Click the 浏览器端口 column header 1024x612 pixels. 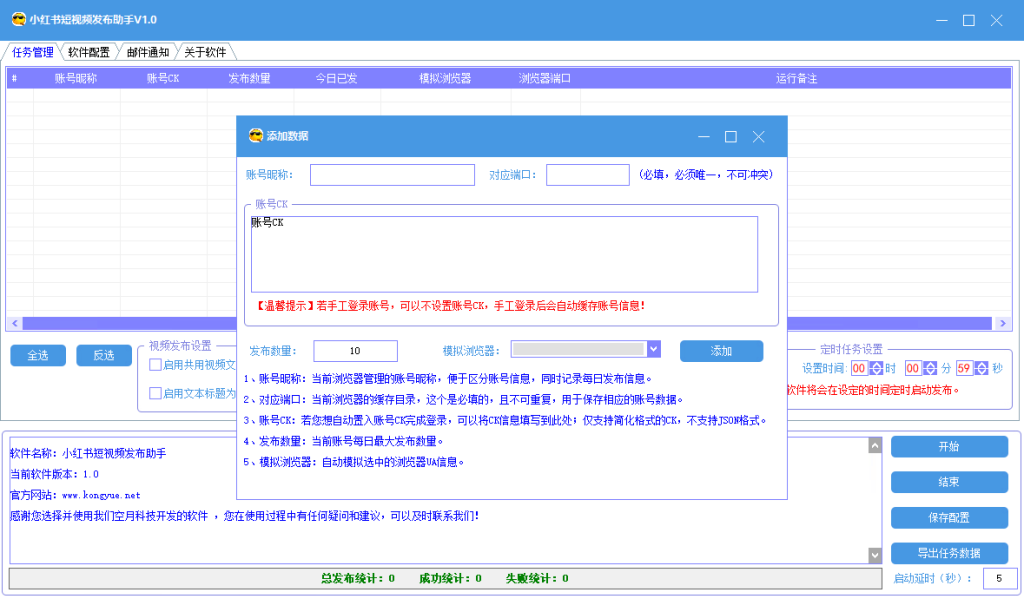click(x=545, y=78)
